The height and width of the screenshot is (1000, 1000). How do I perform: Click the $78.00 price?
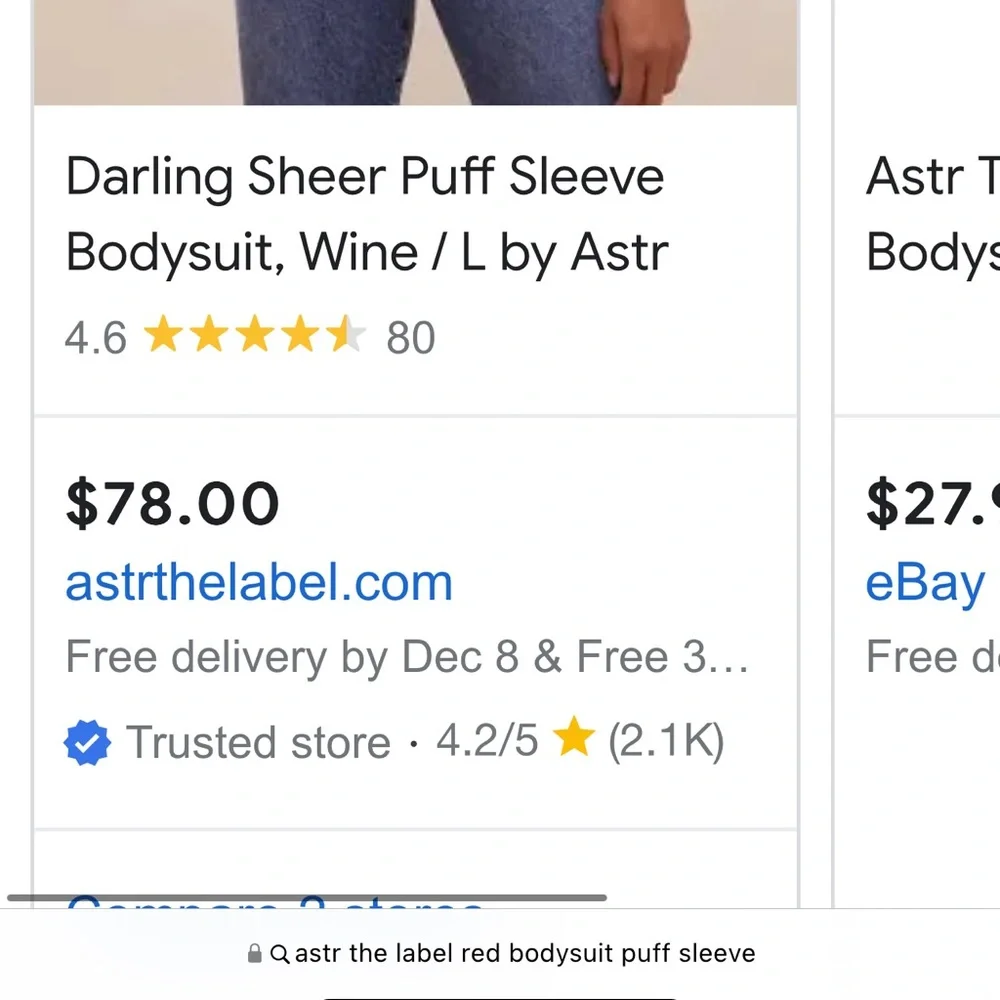pos(173,504)
